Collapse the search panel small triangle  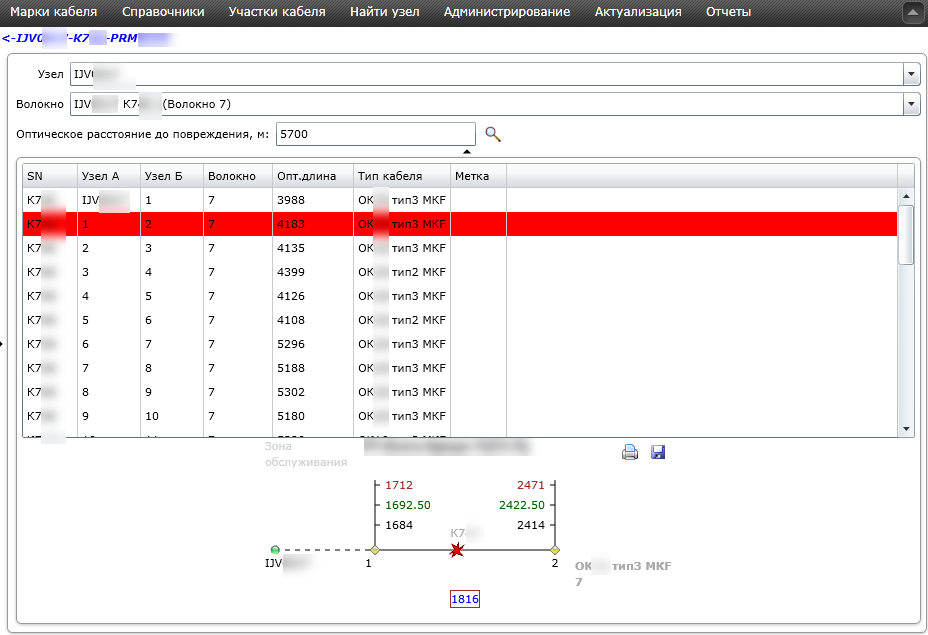467,152
